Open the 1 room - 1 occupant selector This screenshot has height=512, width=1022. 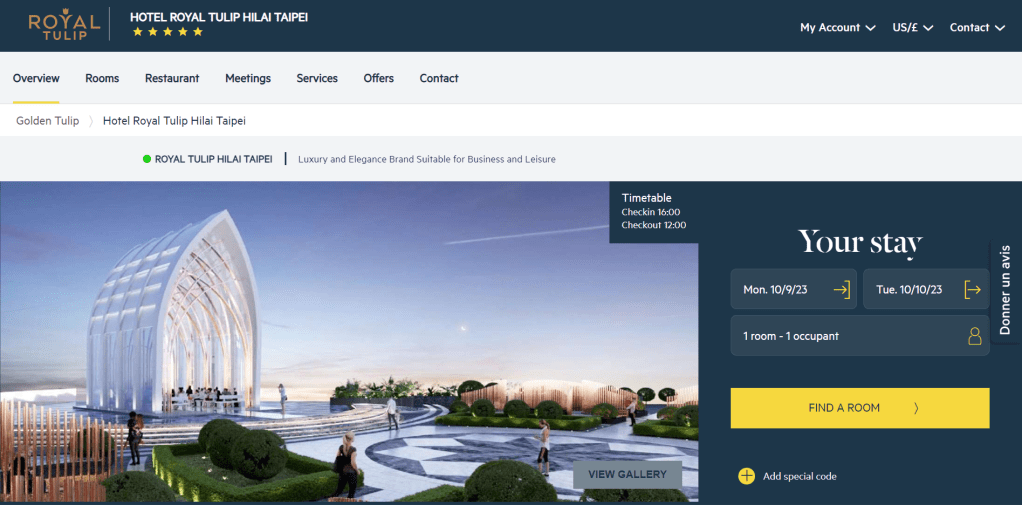(x=860, y=336)
